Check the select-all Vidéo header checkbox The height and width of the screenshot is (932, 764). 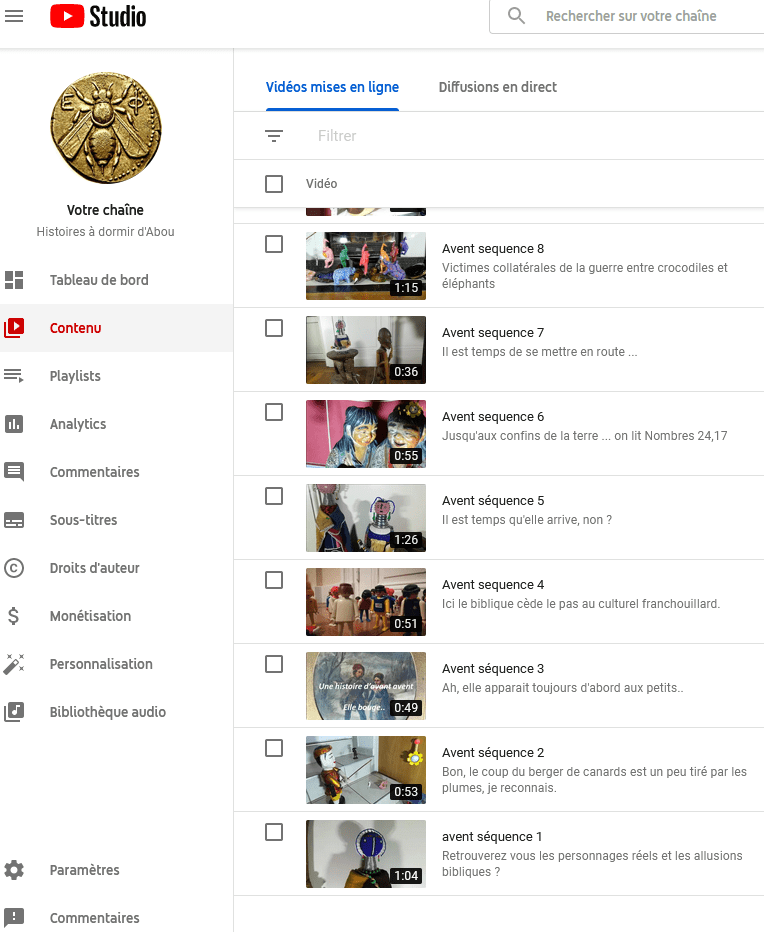point(274,184)
